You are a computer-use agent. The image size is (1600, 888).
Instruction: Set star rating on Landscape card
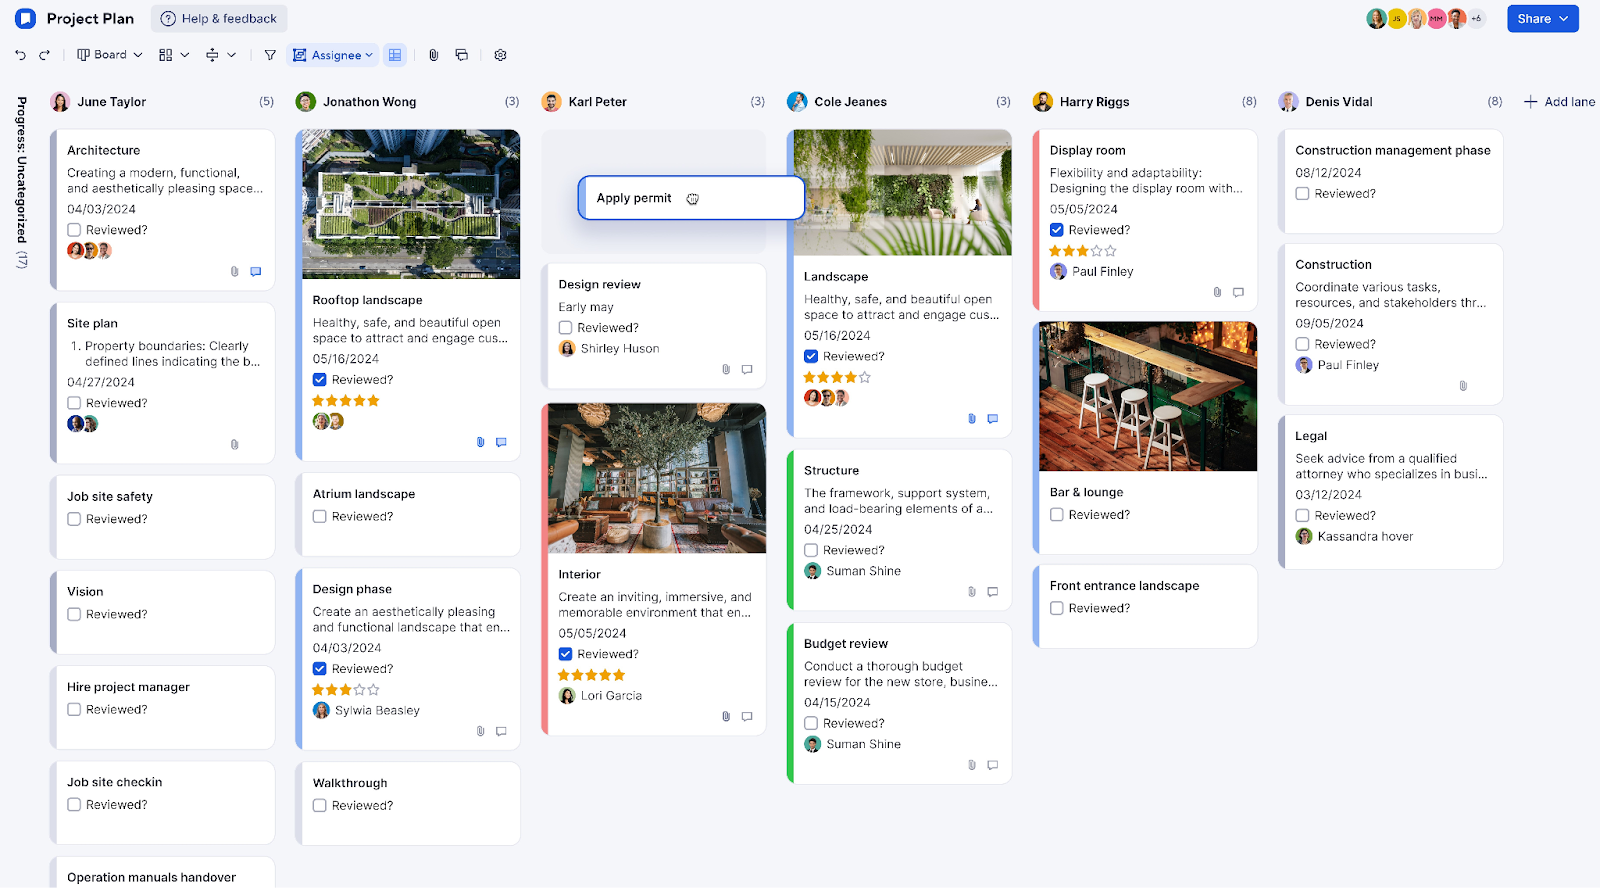[837, 378]
